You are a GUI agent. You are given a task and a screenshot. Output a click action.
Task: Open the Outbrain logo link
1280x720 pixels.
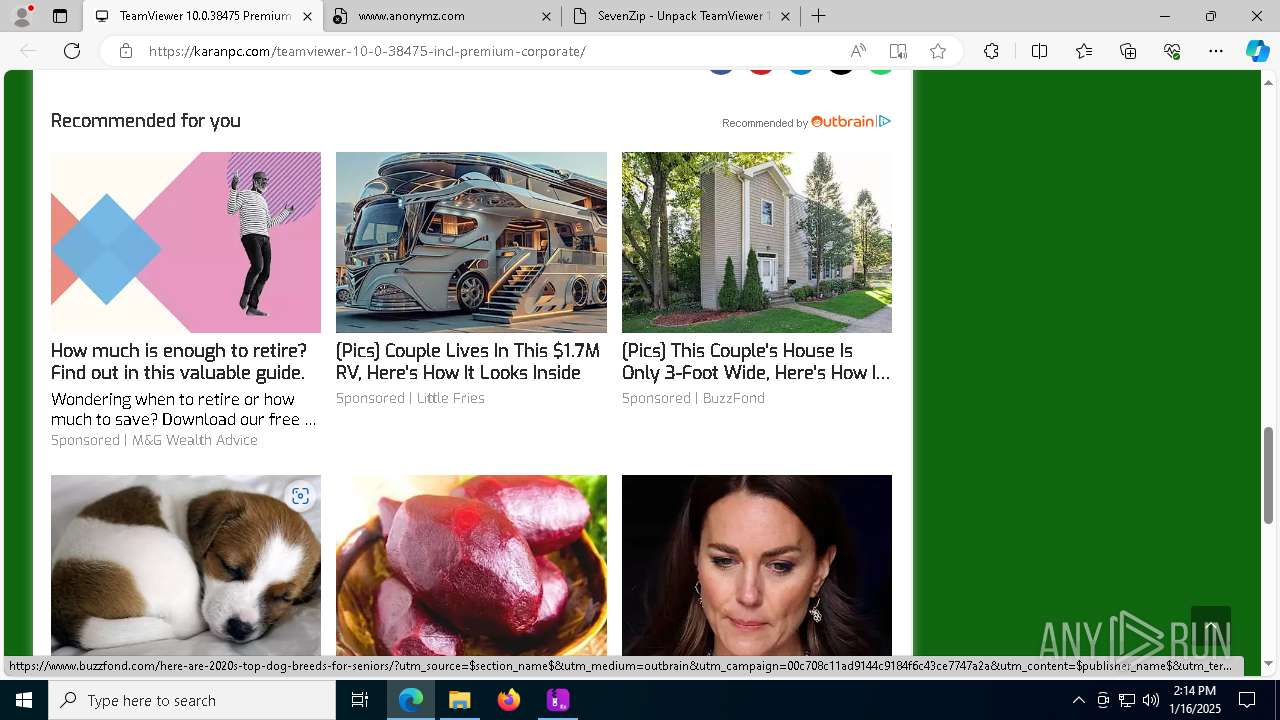pos(843,121)
